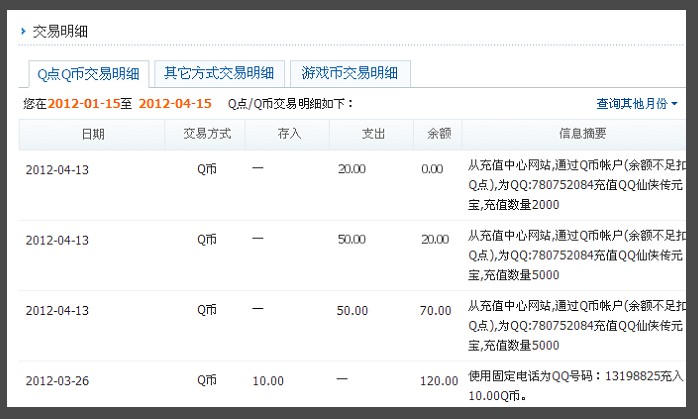
Task: Click the end date 2012-04-15
Action: coord(175,104)
